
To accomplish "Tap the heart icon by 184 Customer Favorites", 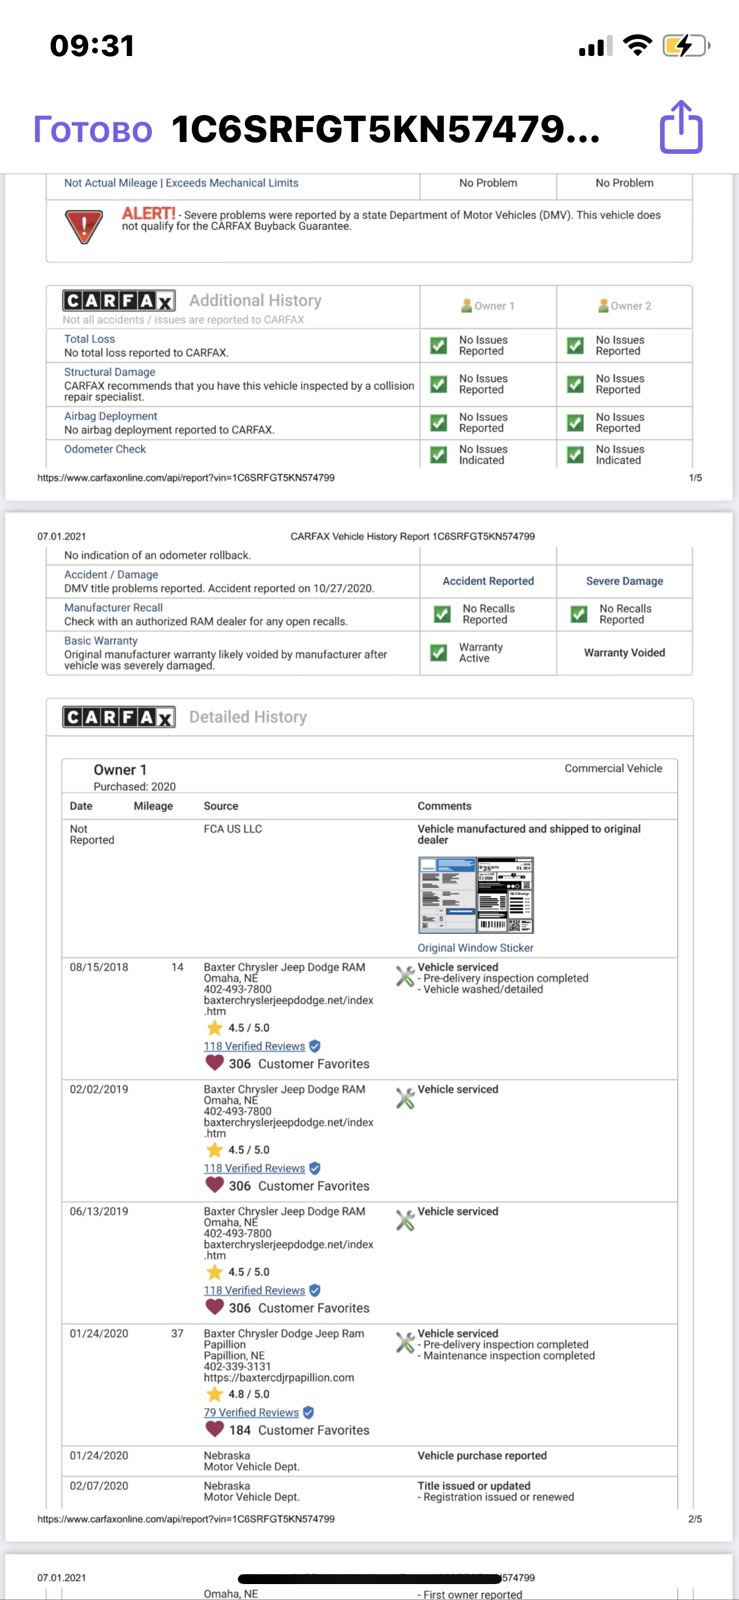I will (214, 1429).
